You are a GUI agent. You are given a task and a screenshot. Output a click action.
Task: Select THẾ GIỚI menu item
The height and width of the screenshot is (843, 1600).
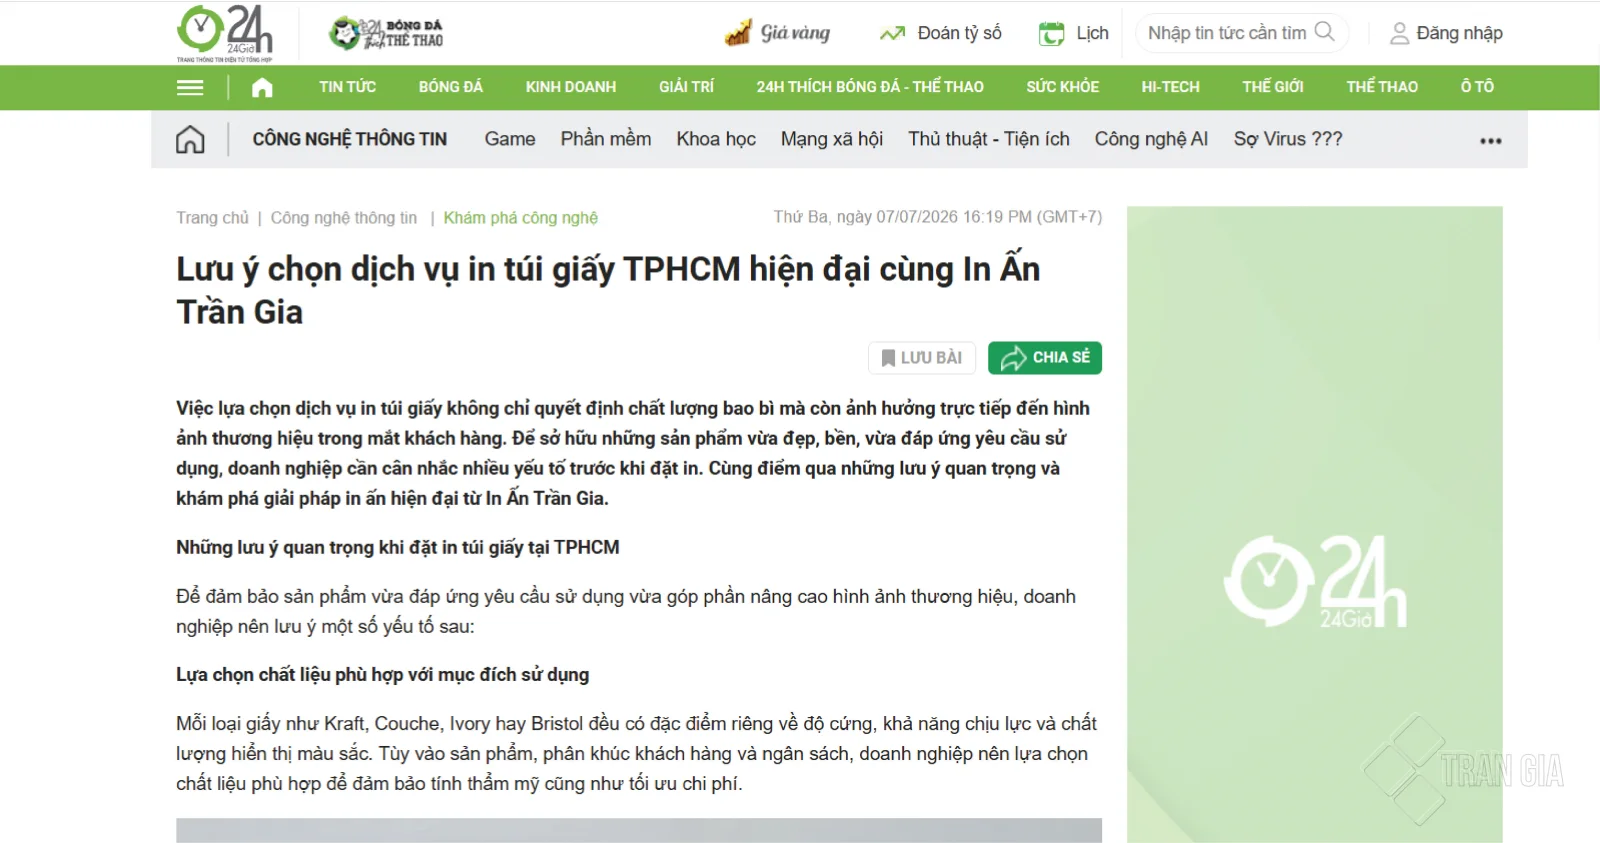(x=1273, y=87)
